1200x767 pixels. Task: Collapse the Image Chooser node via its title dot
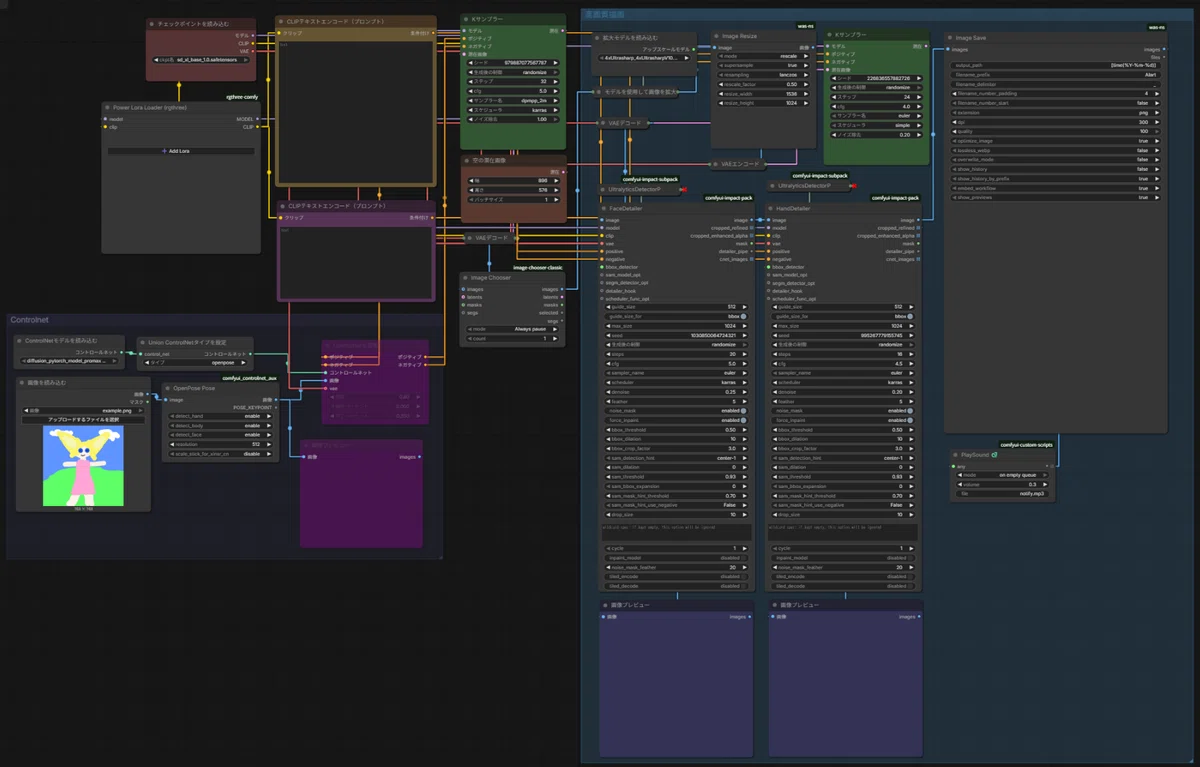pos(467,278)
